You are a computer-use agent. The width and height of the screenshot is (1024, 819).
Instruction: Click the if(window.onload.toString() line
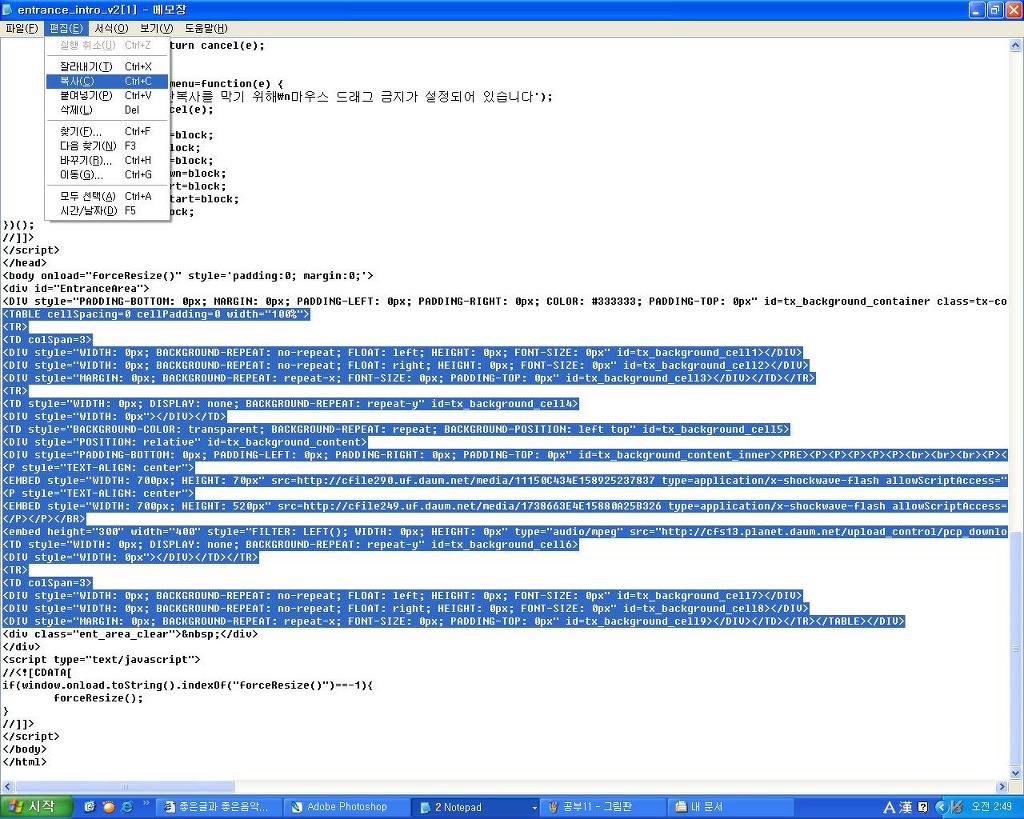coord(187,685)
